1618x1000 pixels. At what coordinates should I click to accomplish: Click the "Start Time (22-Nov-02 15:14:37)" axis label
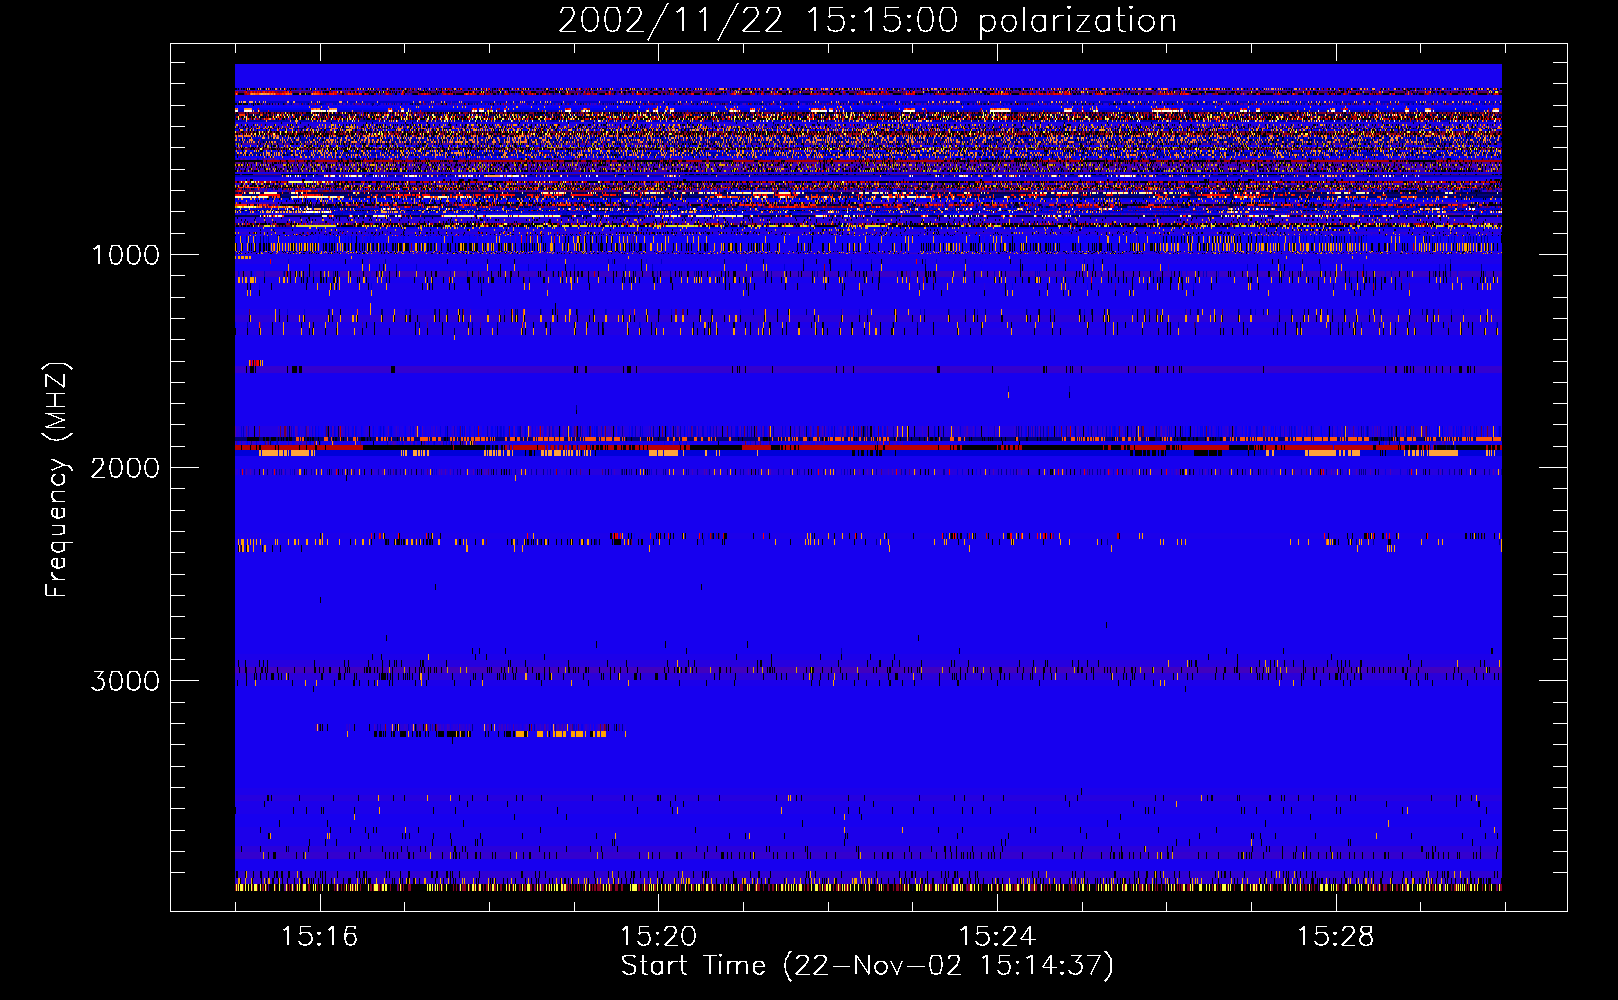coord(867,966)
